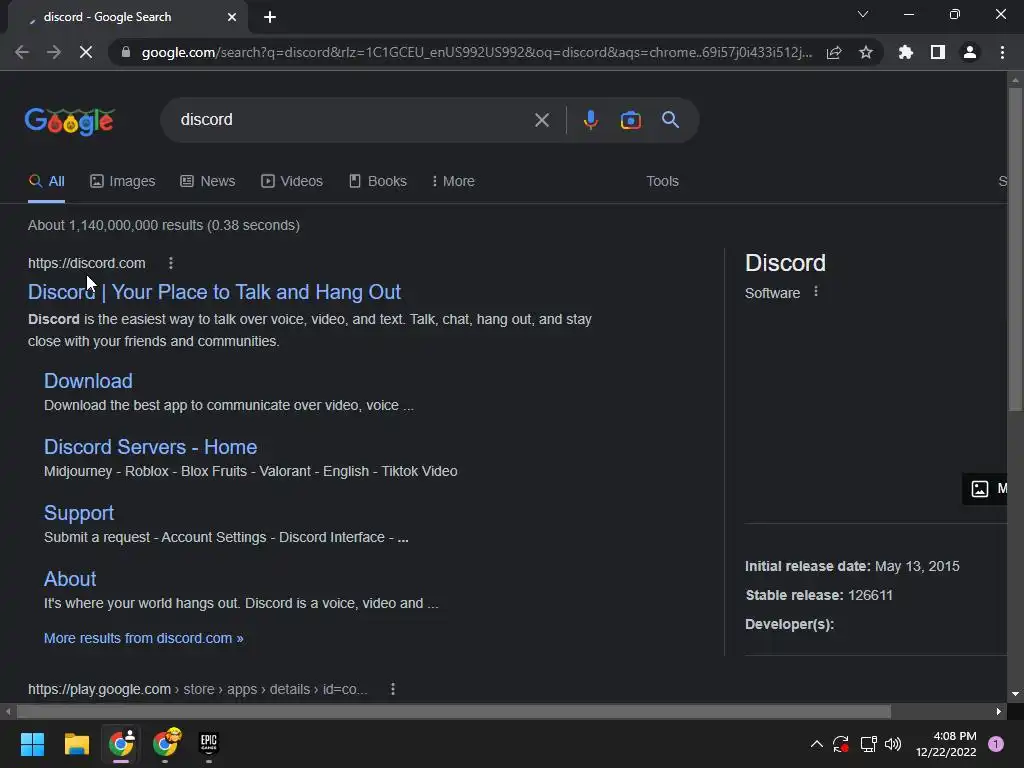Image resolution: width=1024 pixels, height=768 pixels.
Task: Click Stable release 126611 text
Action: point(819,596)
